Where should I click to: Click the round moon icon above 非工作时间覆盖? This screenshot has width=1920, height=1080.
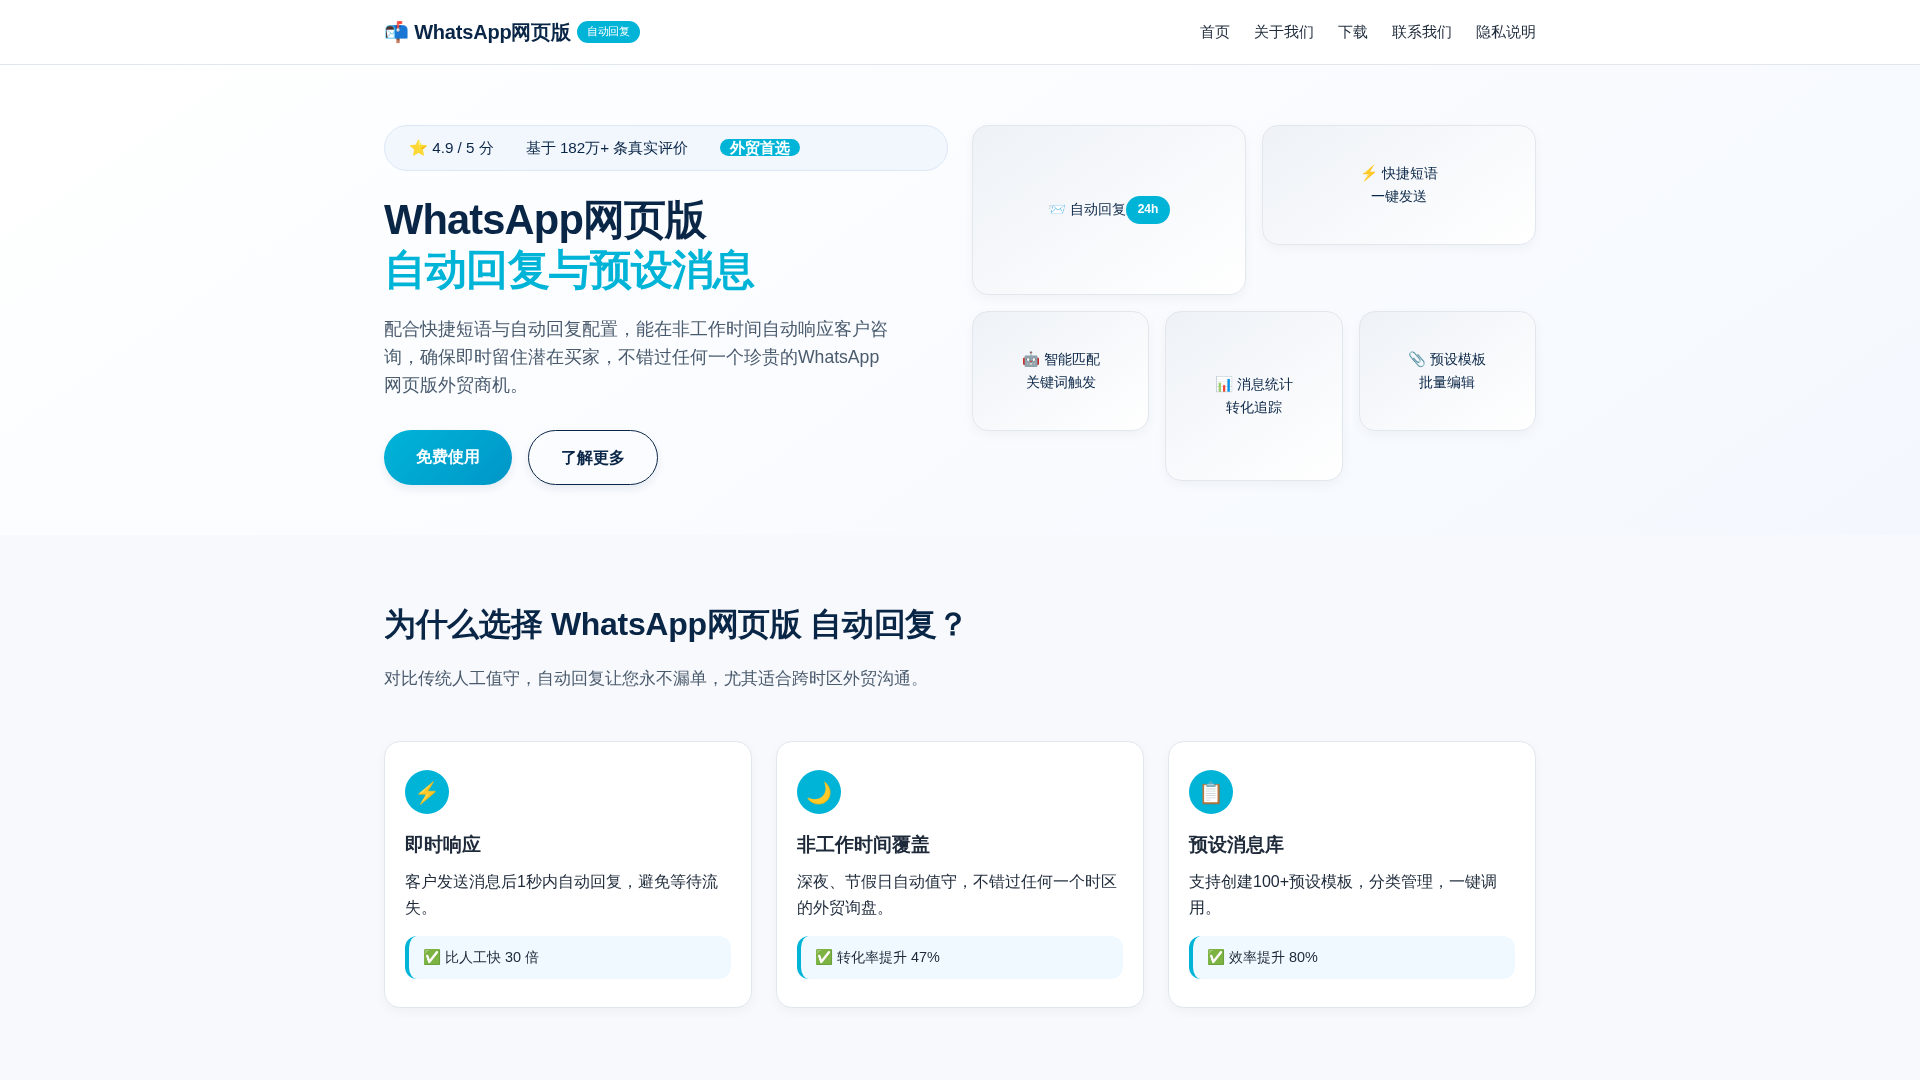[819, 792]
